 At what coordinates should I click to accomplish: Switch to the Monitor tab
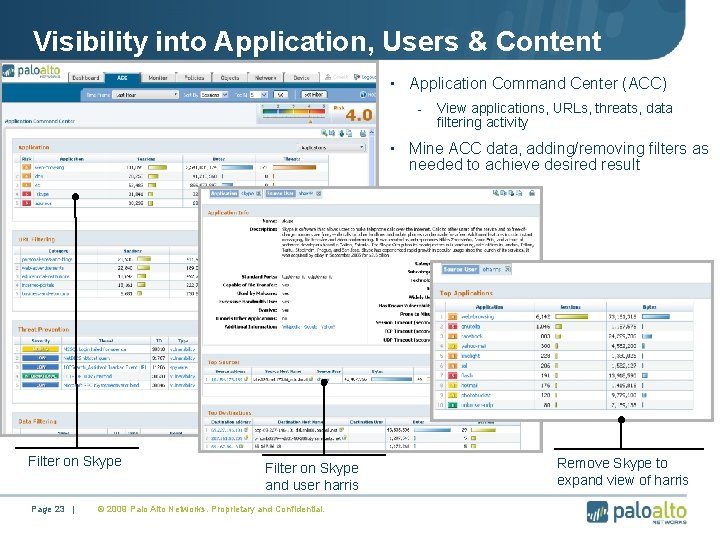[158, 78]
